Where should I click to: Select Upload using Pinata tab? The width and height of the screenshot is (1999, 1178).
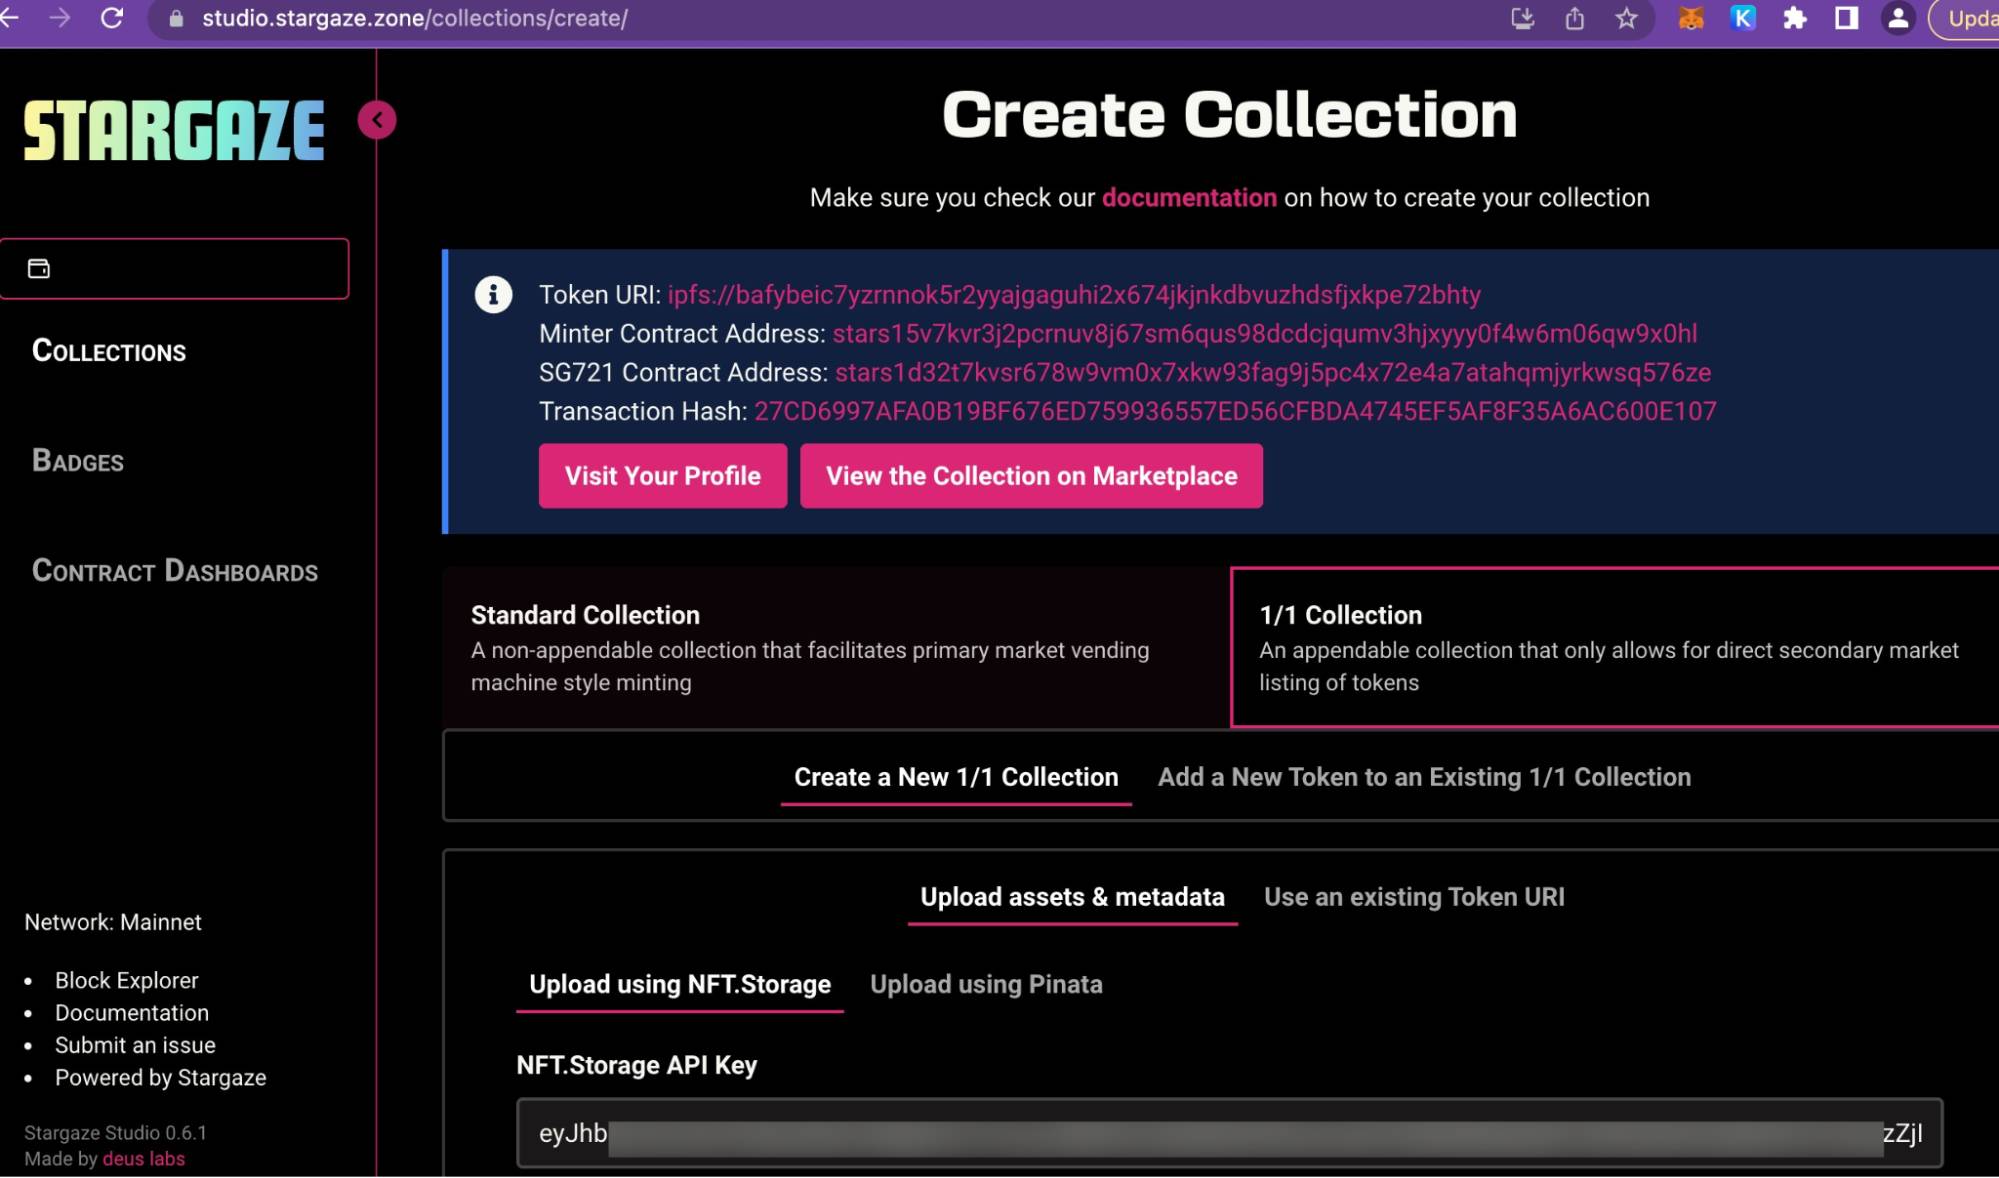(x=986, y=984)
